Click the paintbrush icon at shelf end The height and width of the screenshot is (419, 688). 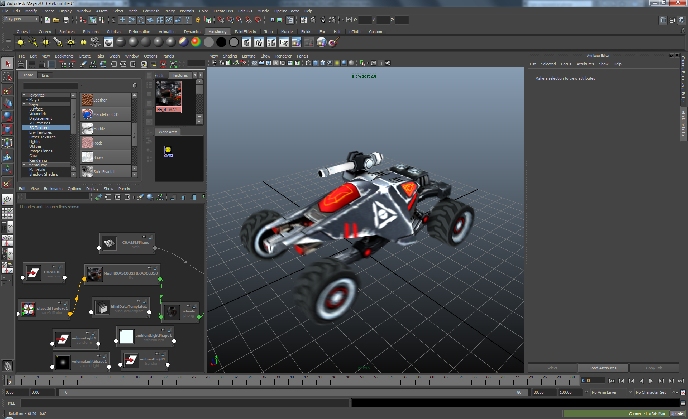[x=334, y=42]
